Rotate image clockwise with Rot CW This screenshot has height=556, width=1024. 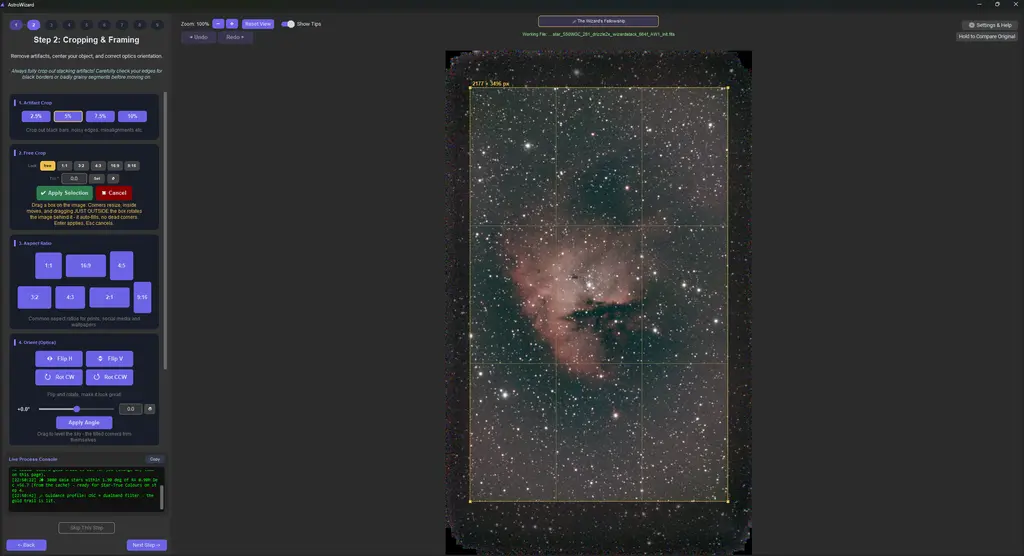pyautogui.click(x=59, y=377)
